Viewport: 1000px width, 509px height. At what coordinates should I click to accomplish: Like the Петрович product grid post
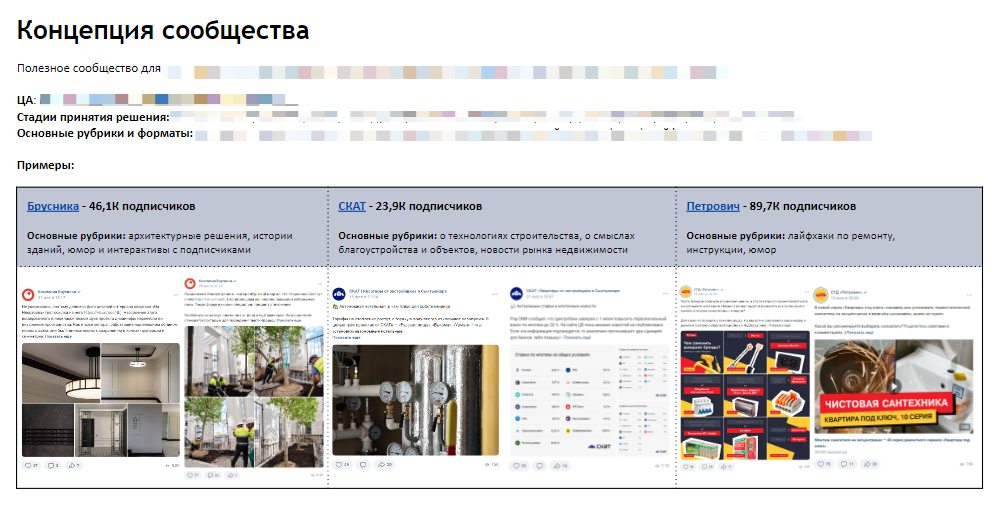[688, 467]
